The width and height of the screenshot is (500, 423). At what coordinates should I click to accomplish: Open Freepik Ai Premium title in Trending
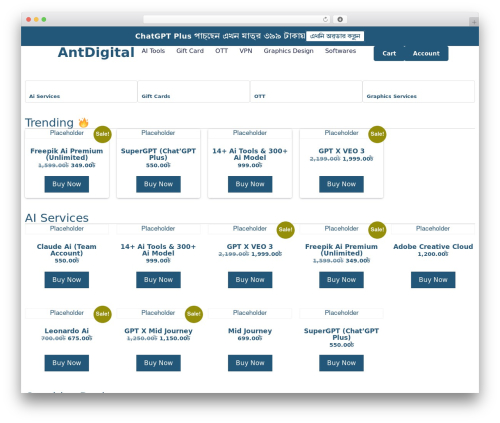[x=67, y=154]
